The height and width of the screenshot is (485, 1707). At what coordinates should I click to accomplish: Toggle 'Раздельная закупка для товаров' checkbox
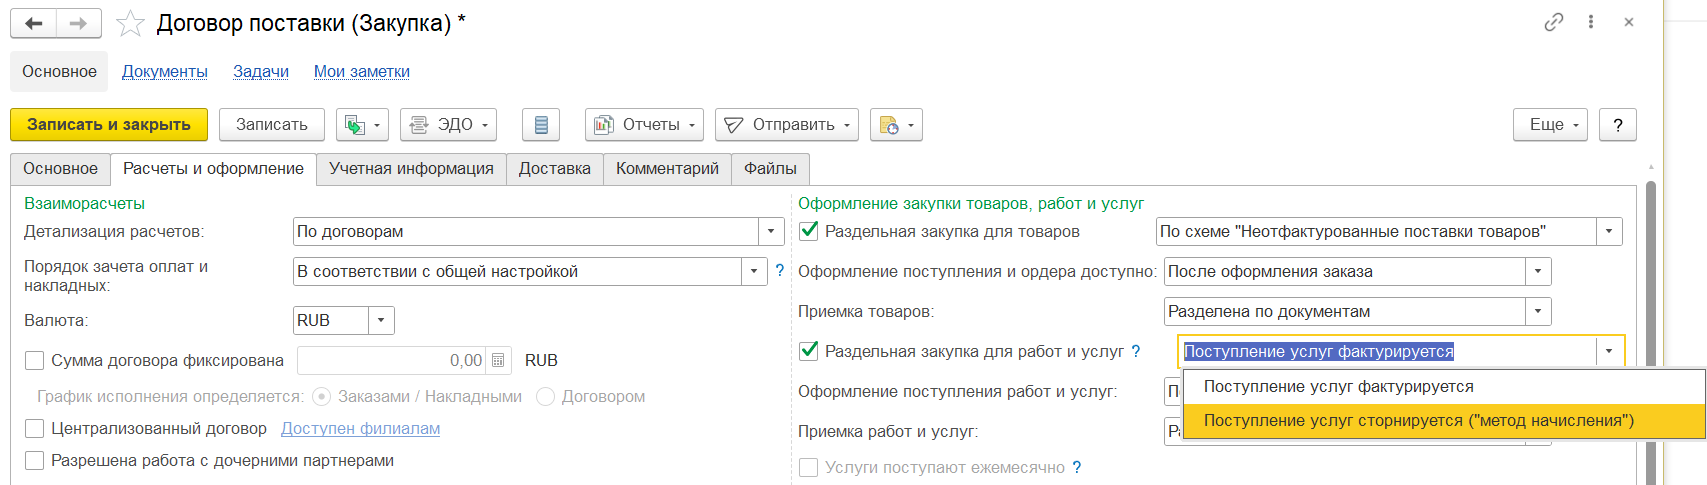809,231
